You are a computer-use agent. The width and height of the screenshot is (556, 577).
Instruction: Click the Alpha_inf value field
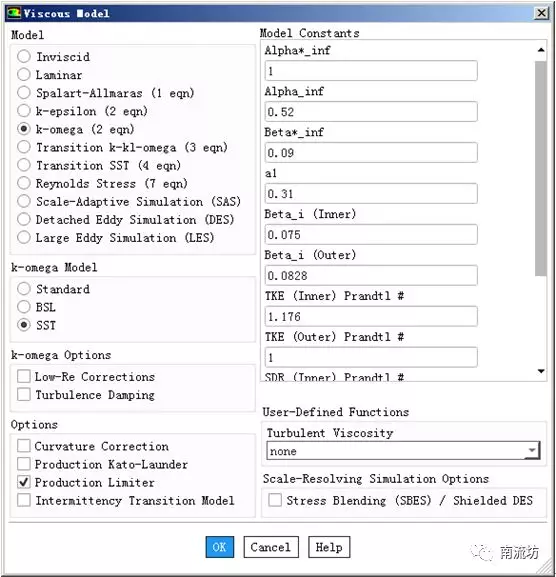coord(371,111)
